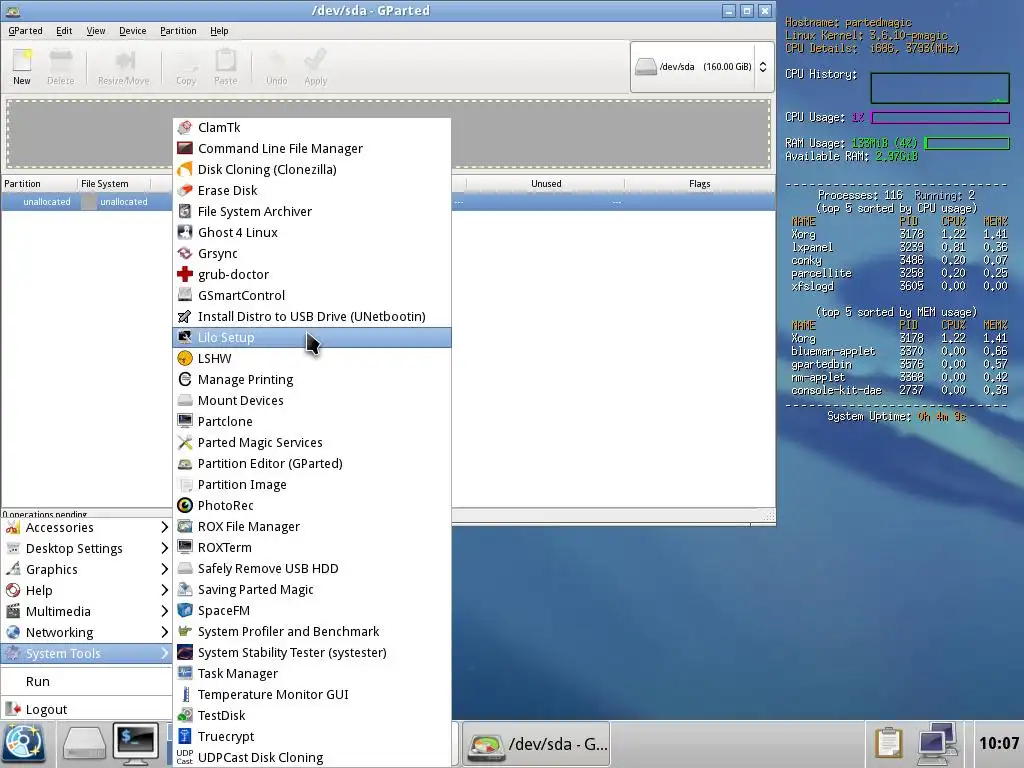Click the ClamTk icon in menu

coord(185,127)
